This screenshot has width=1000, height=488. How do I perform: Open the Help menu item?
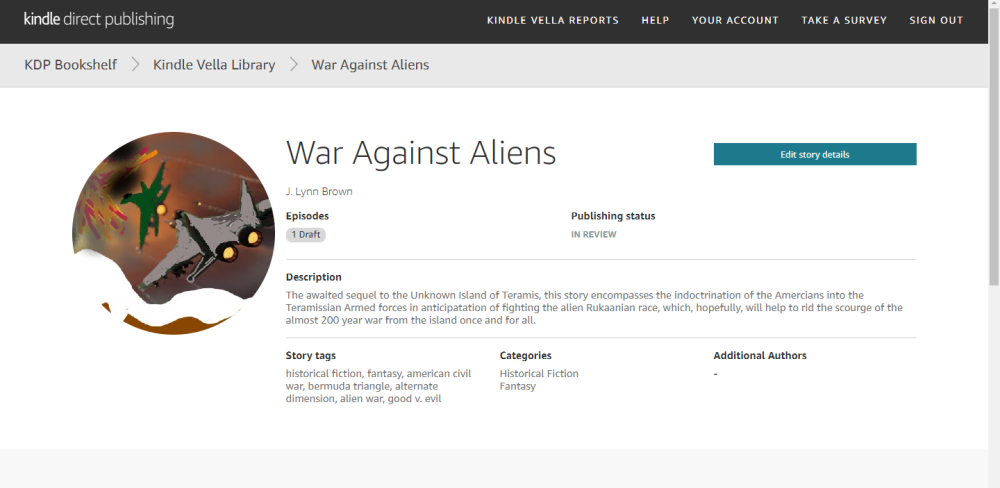point(655,21)
